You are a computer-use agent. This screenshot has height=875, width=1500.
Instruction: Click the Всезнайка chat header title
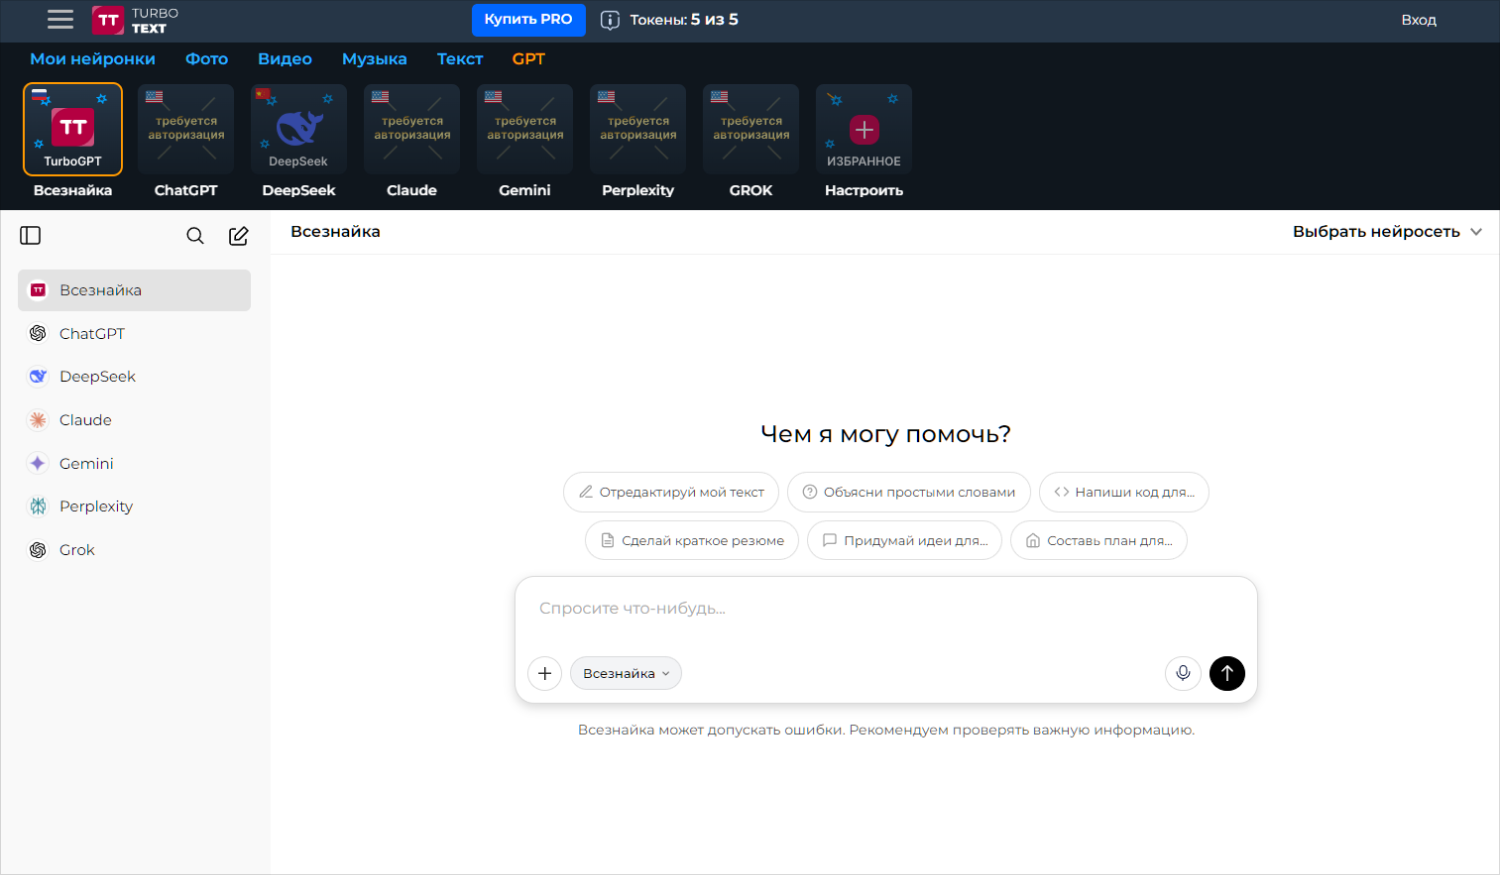tap(336, 232)
